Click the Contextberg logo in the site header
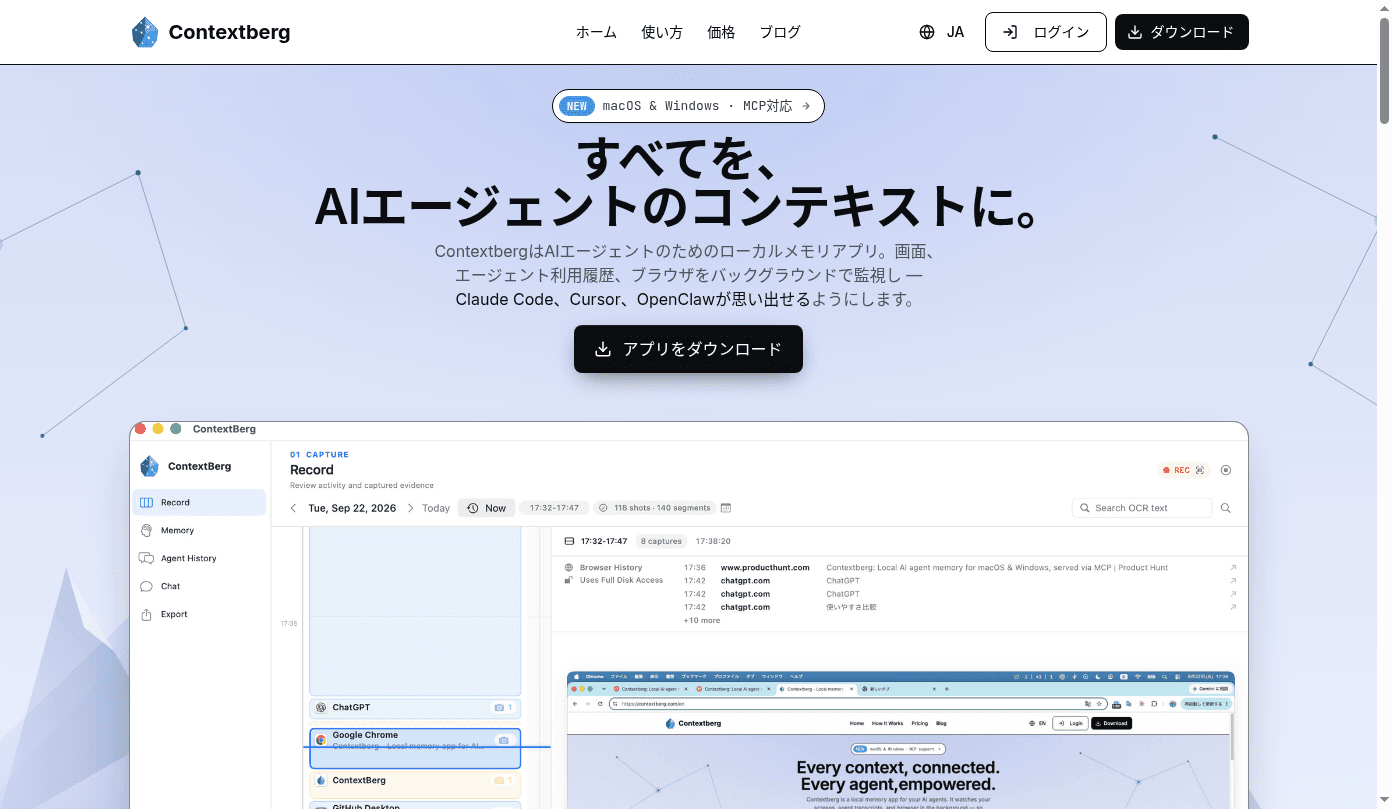This screenshot has height=809, width=1392. tap(211, 32)
